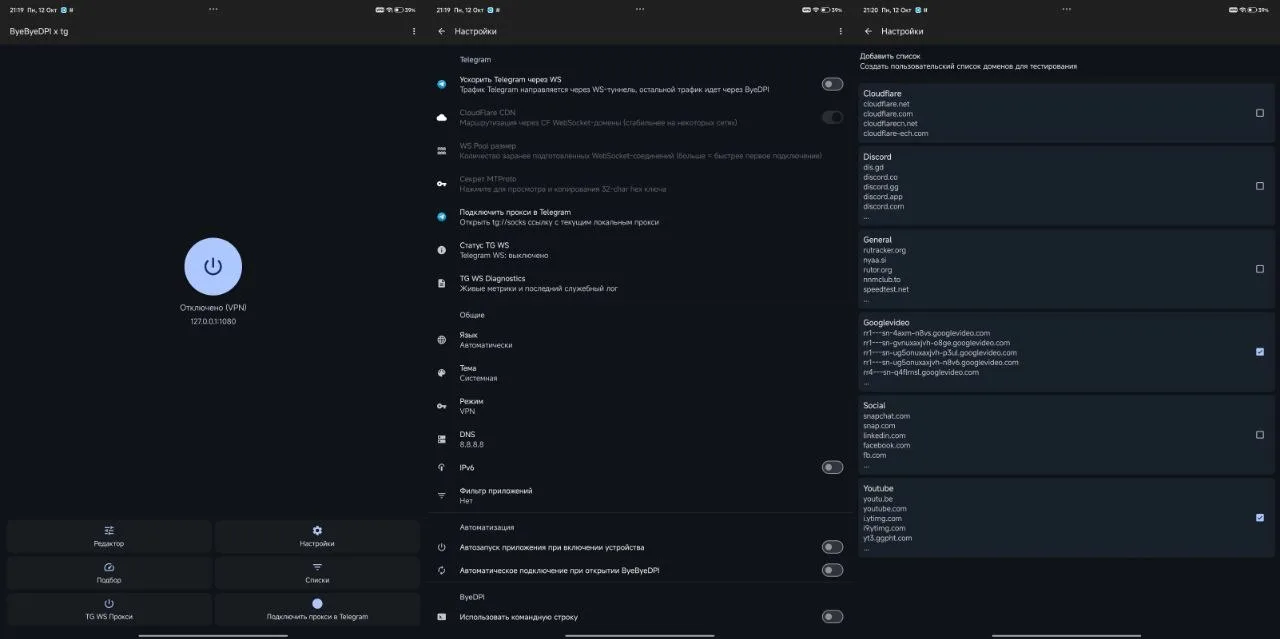1280x639 pixels.
Task: Open the Подбор button
Action: pos(109,573)
